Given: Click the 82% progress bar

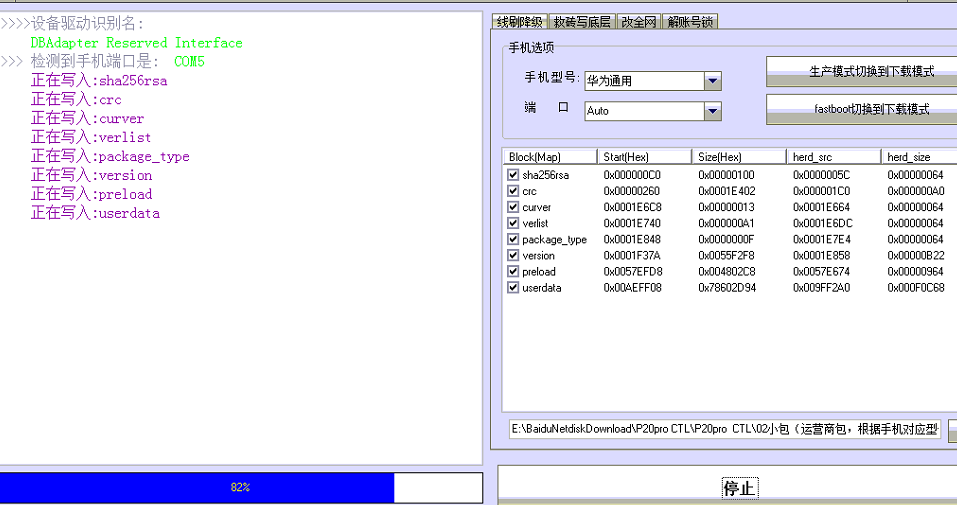Looking at the screenshot, I should point(241,487).
